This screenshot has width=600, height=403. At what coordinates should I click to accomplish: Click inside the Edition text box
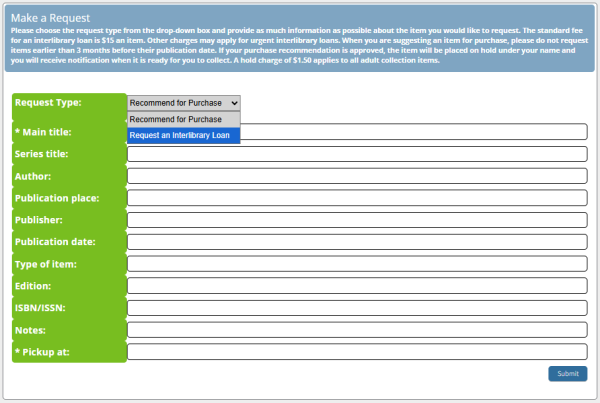[356, 286]
